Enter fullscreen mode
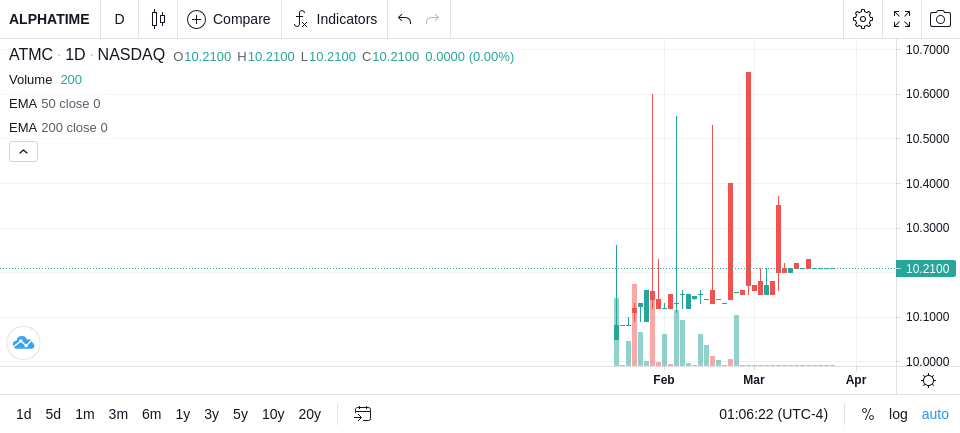 (902, 19)
